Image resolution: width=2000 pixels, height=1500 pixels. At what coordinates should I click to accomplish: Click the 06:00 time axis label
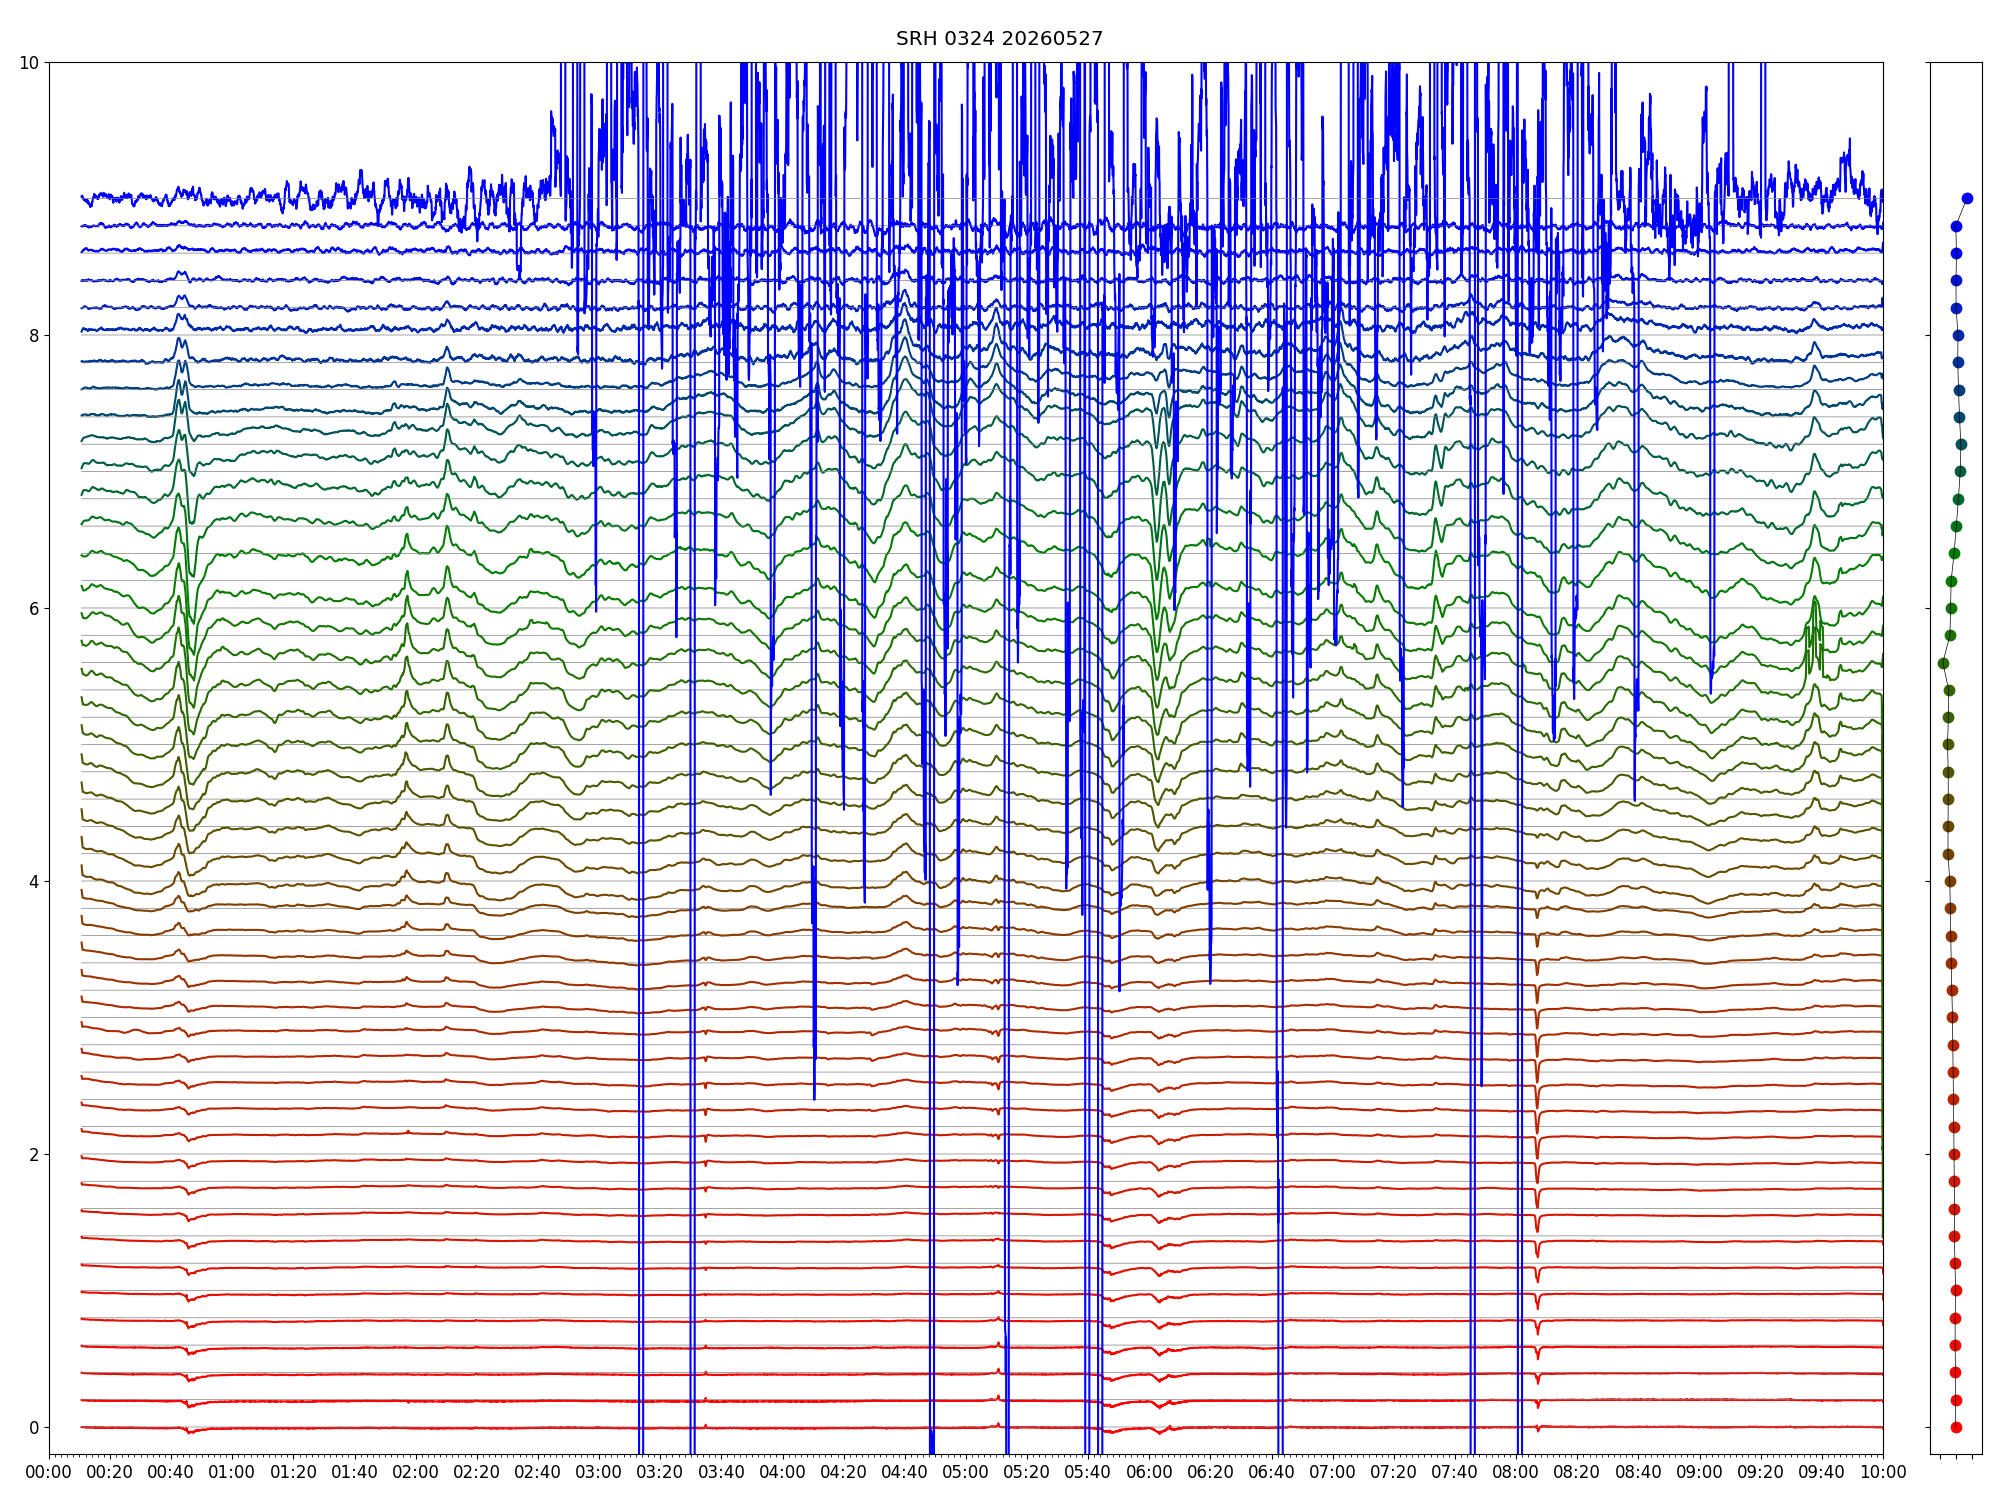[x=1149, y=1473]
